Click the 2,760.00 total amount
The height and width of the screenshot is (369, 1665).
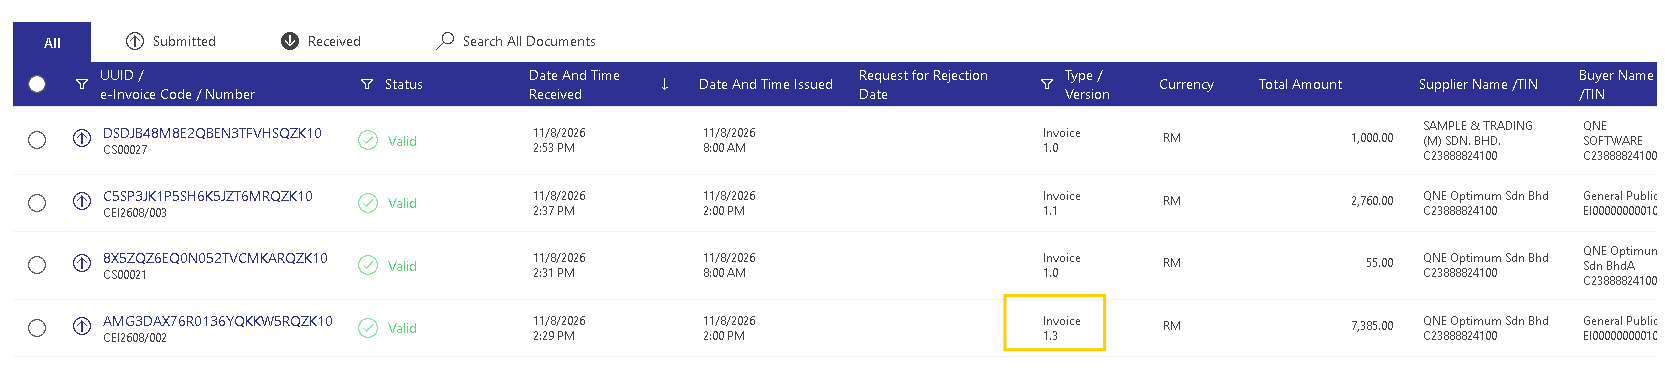1372,201
